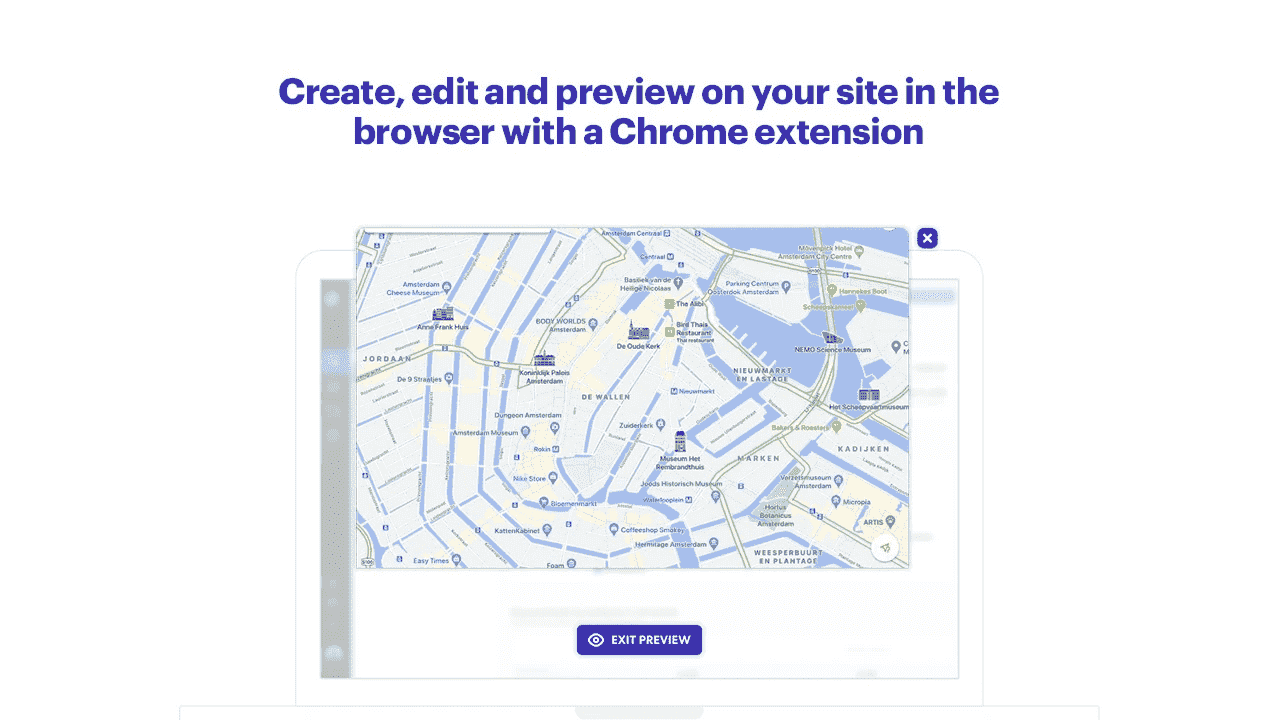The width and height of the screenshot is (1280, 720).
Task: Click the Het Scheepvaartmuseum building icon
Action: (869, 395)
